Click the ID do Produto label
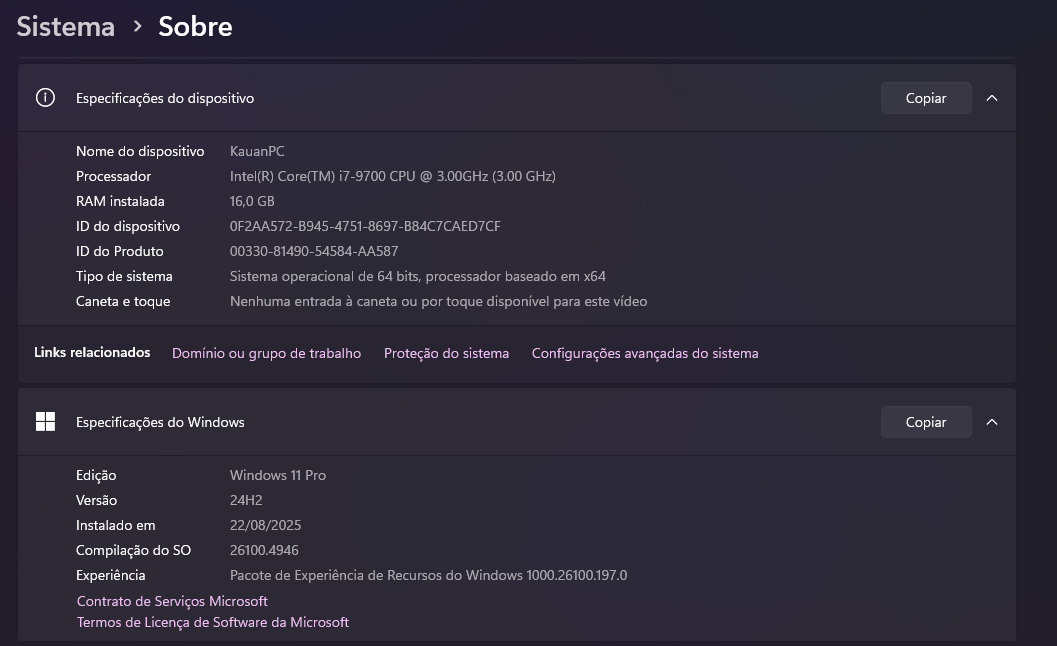1057x646 pixels. pyautogui.click(x=119, y=251)
